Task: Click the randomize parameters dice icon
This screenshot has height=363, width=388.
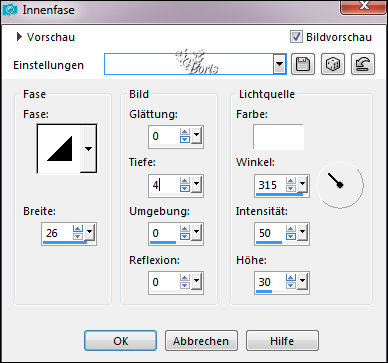Action: pos(333,64)
